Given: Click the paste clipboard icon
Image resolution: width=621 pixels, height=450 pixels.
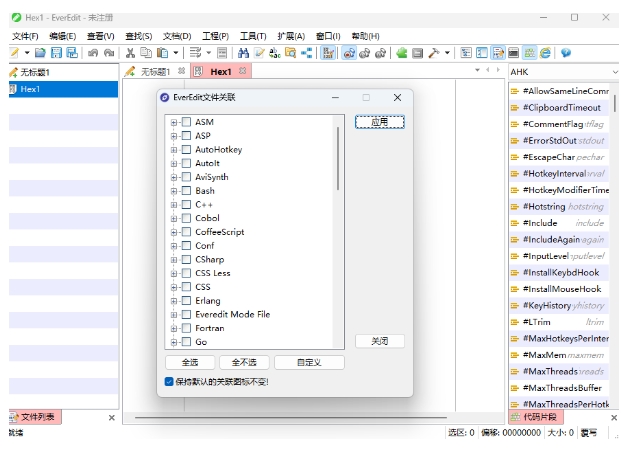Looking at the screenshot, I should pos(162,53).
